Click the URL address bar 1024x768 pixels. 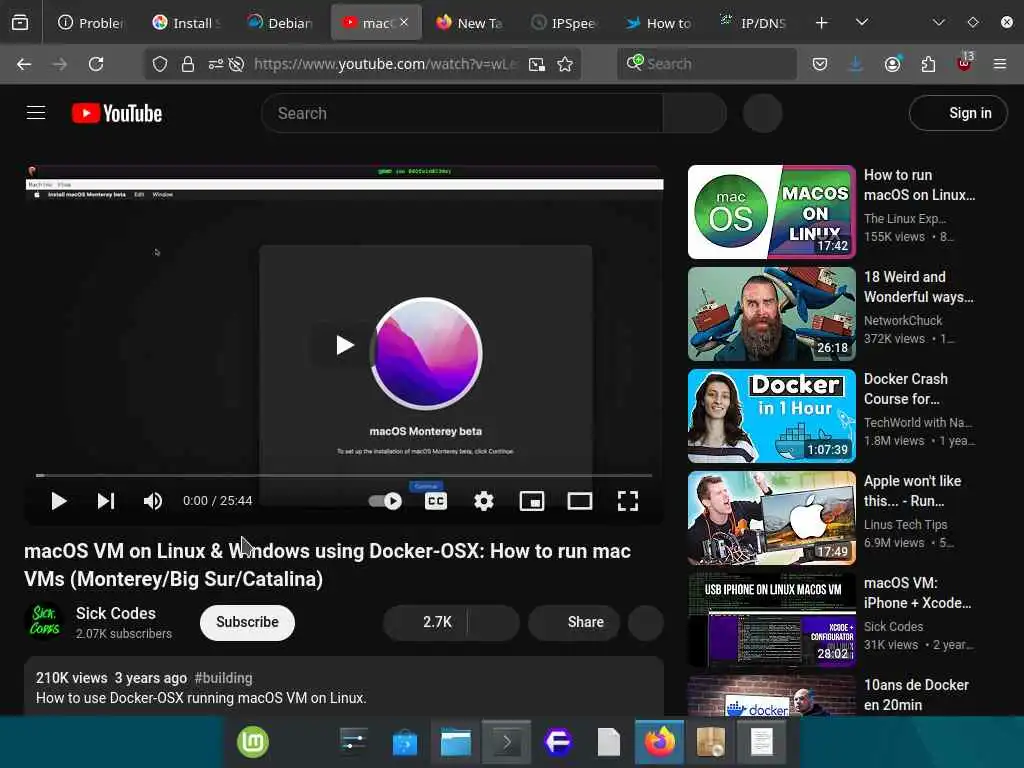pyautogui.click(x=385, y=64)
